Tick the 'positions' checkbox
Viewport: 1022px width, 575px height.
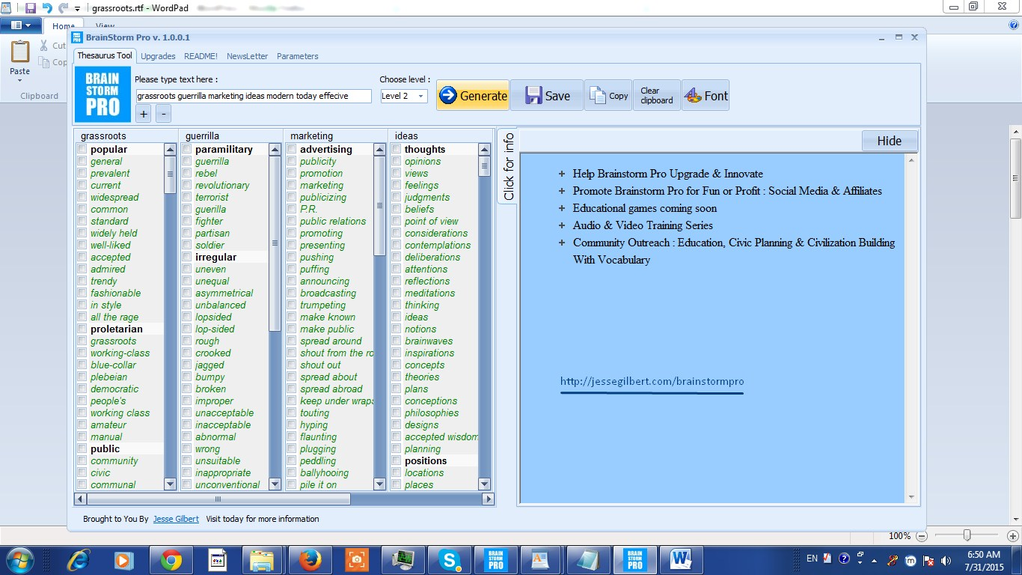tap(396, 461)
